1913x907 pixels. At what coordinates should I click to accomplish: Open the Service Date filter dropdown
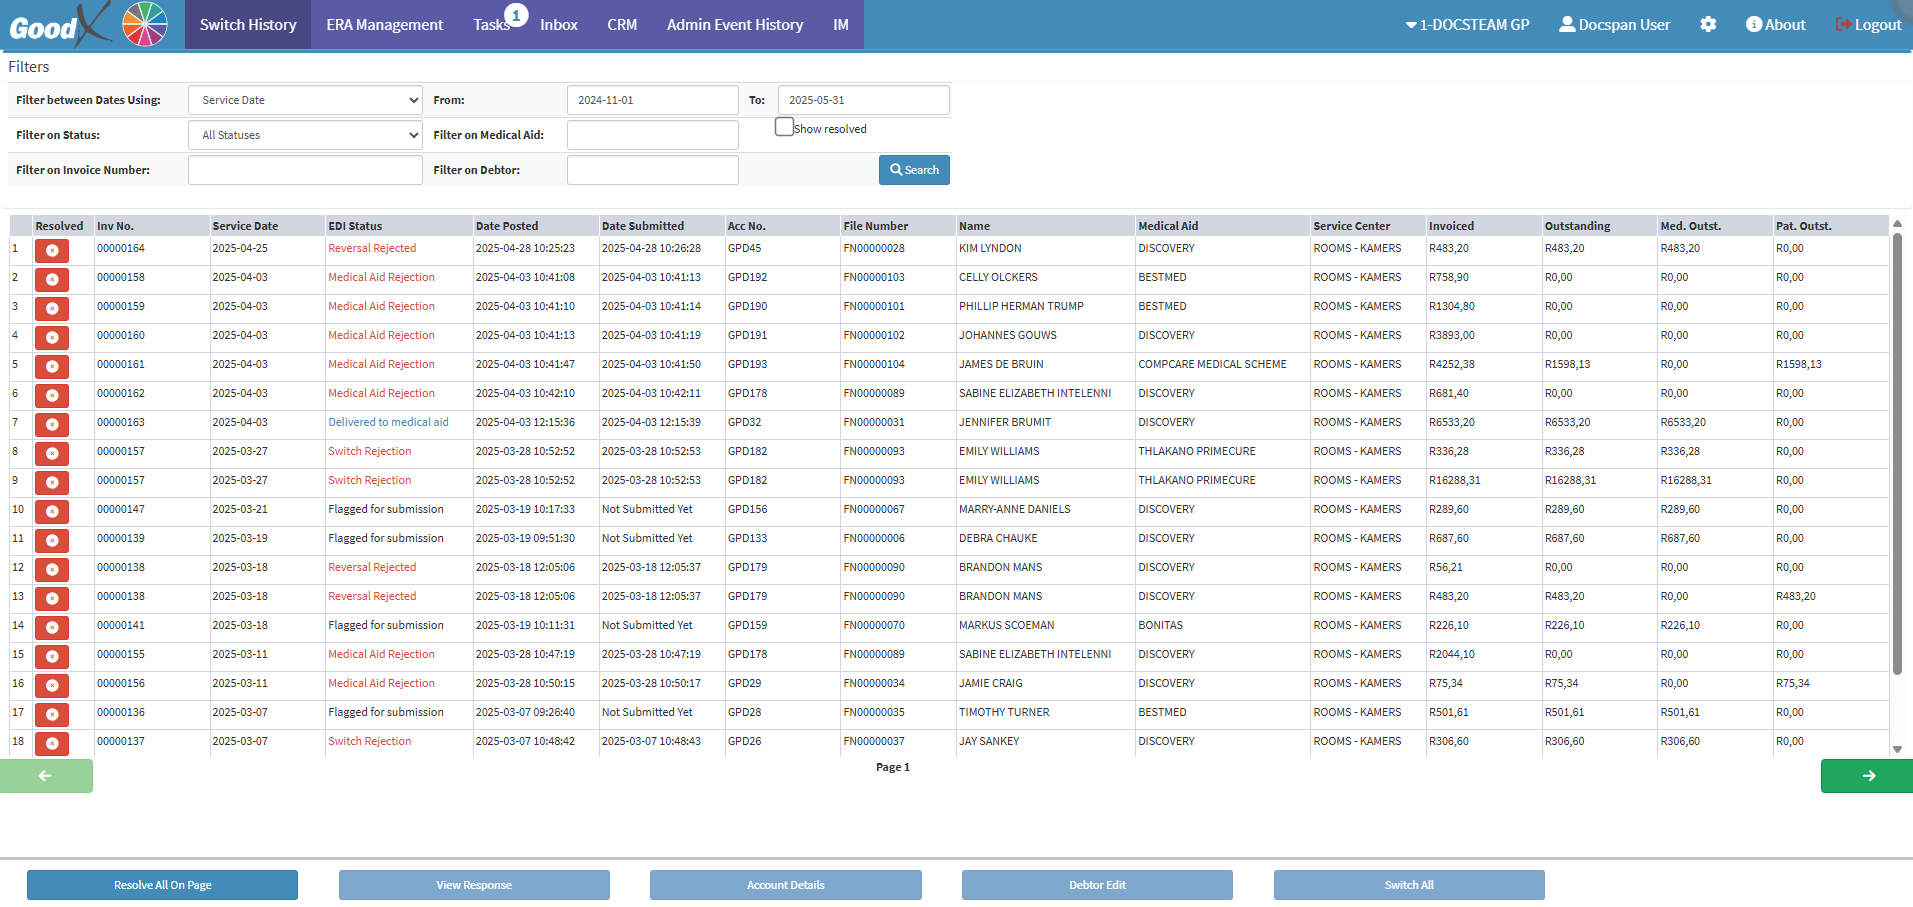tap(305, 100)
